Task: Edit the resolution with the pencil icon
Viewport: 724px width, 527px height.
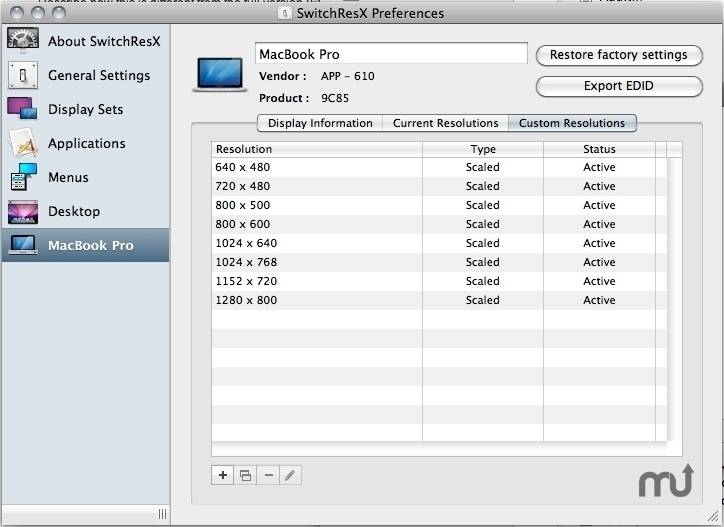Action: coord(290,475)
